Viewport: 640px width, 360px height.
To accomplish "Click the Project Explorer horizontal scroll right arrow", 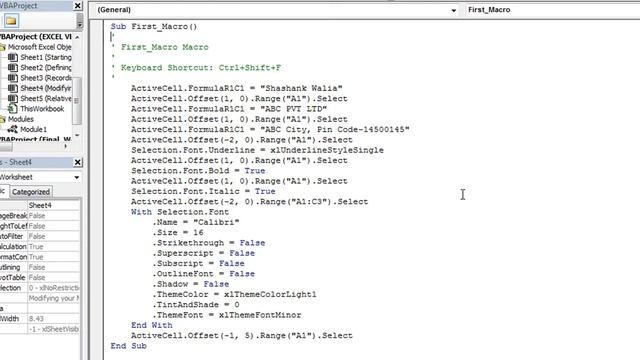I will pos(65,146).
